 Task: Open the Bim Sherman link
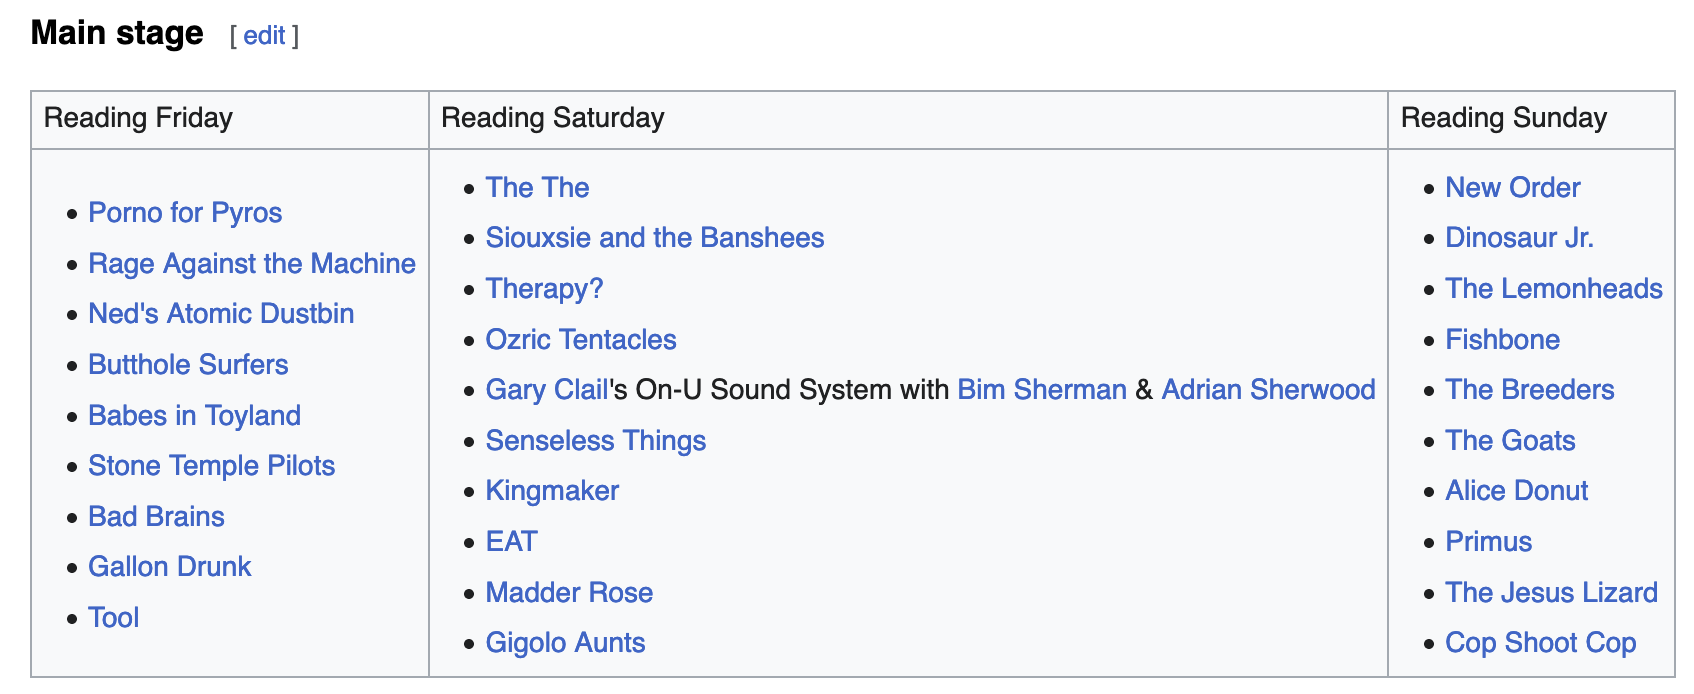point(1041,390)
